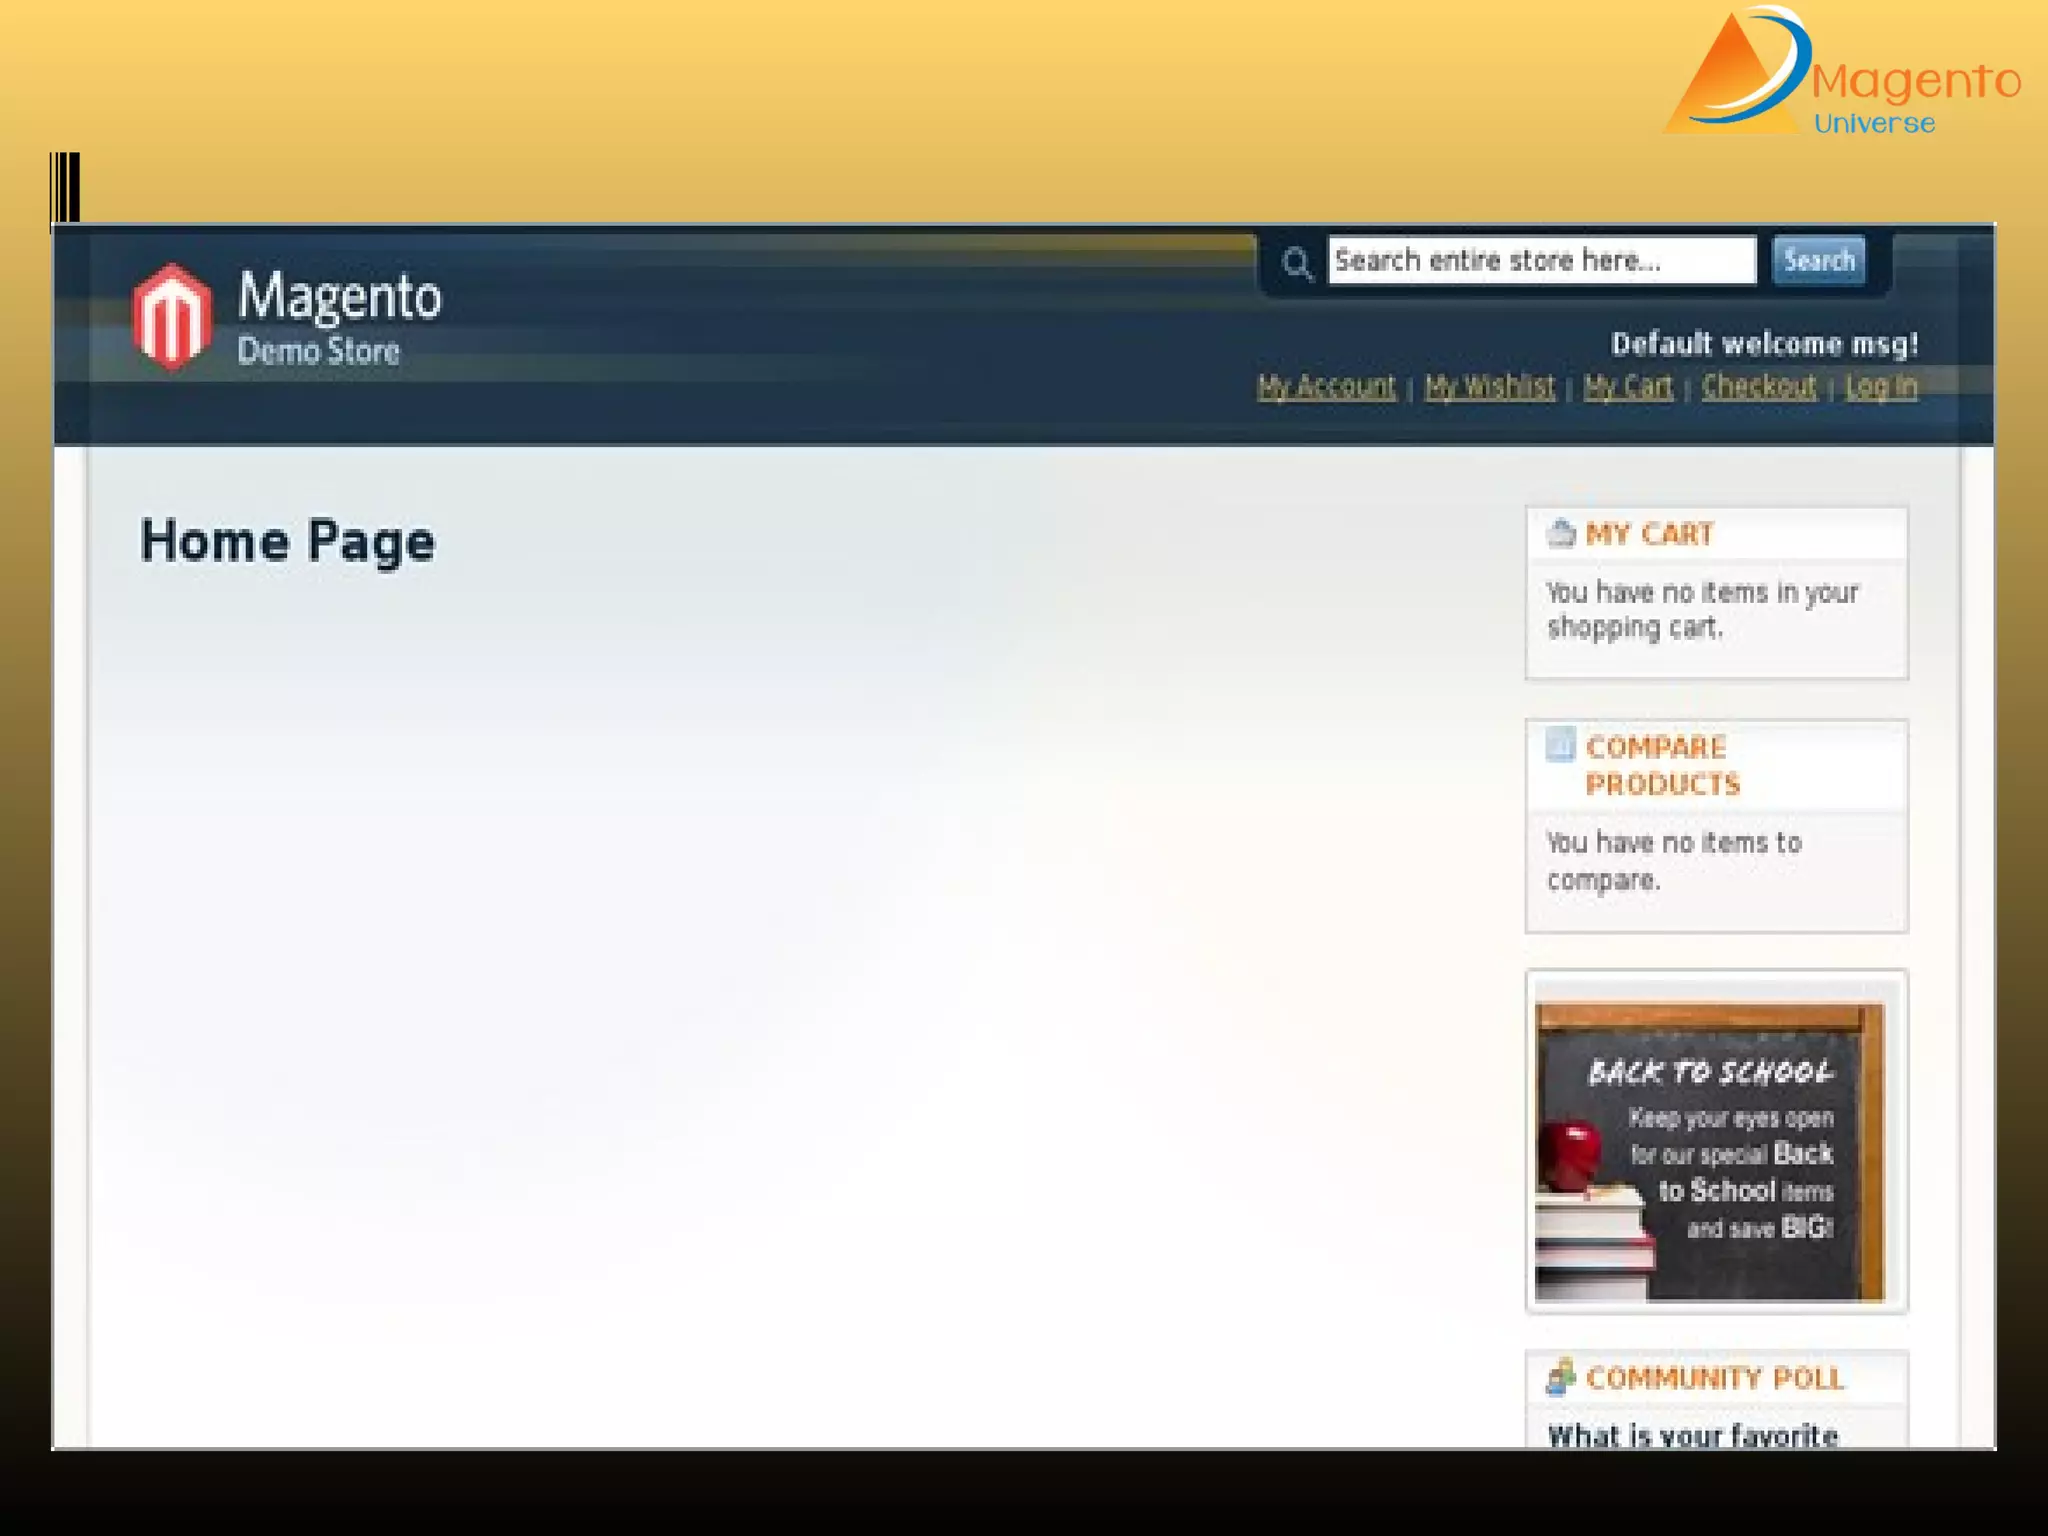Image resolution: width=2048 pixels, height=1536 pixels.
Task: Click the Compare Products icon
Action: pyautogui.click(x=1560, y=746)
